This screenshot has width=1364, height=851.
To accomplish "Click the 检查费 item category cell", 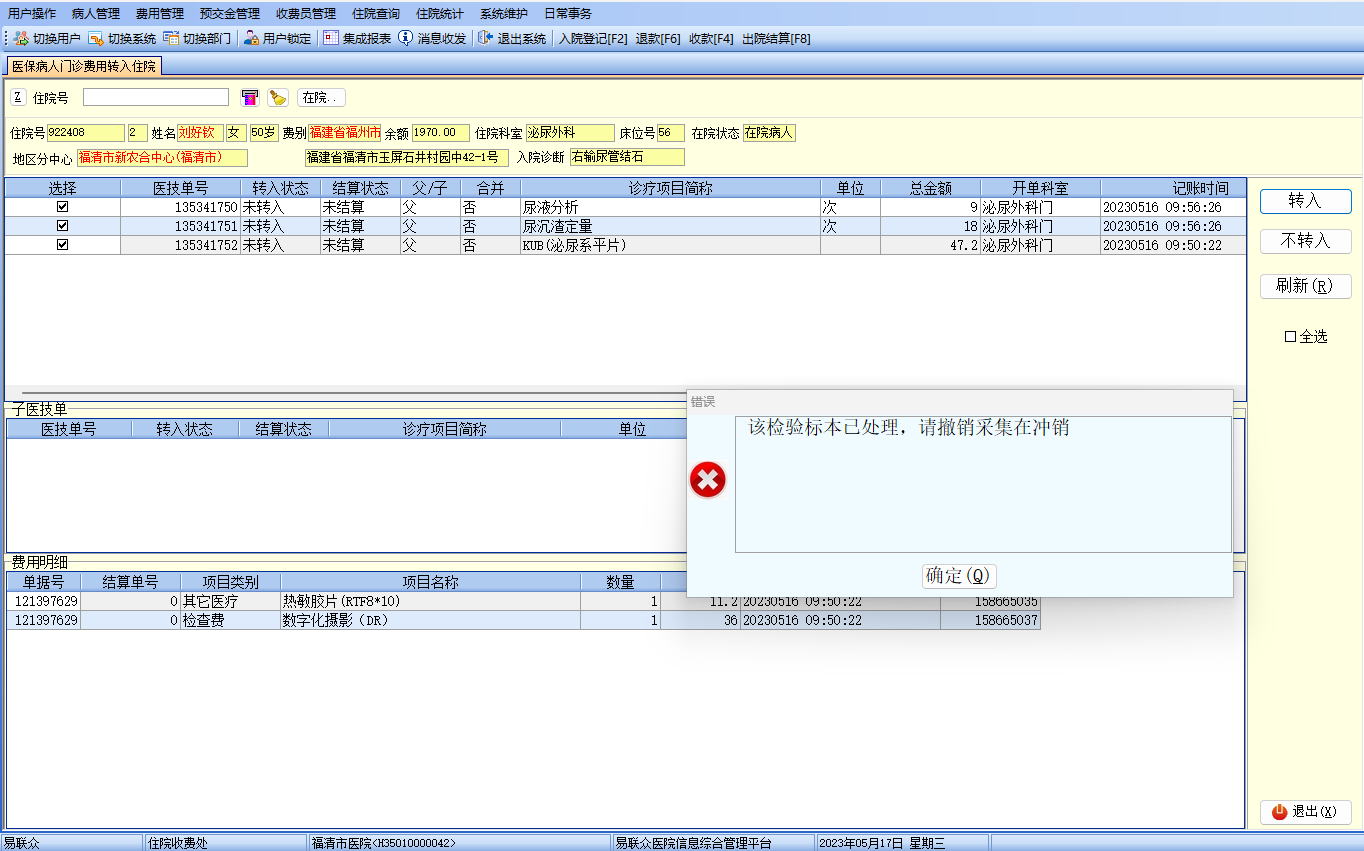I will [x=231, y=620].
